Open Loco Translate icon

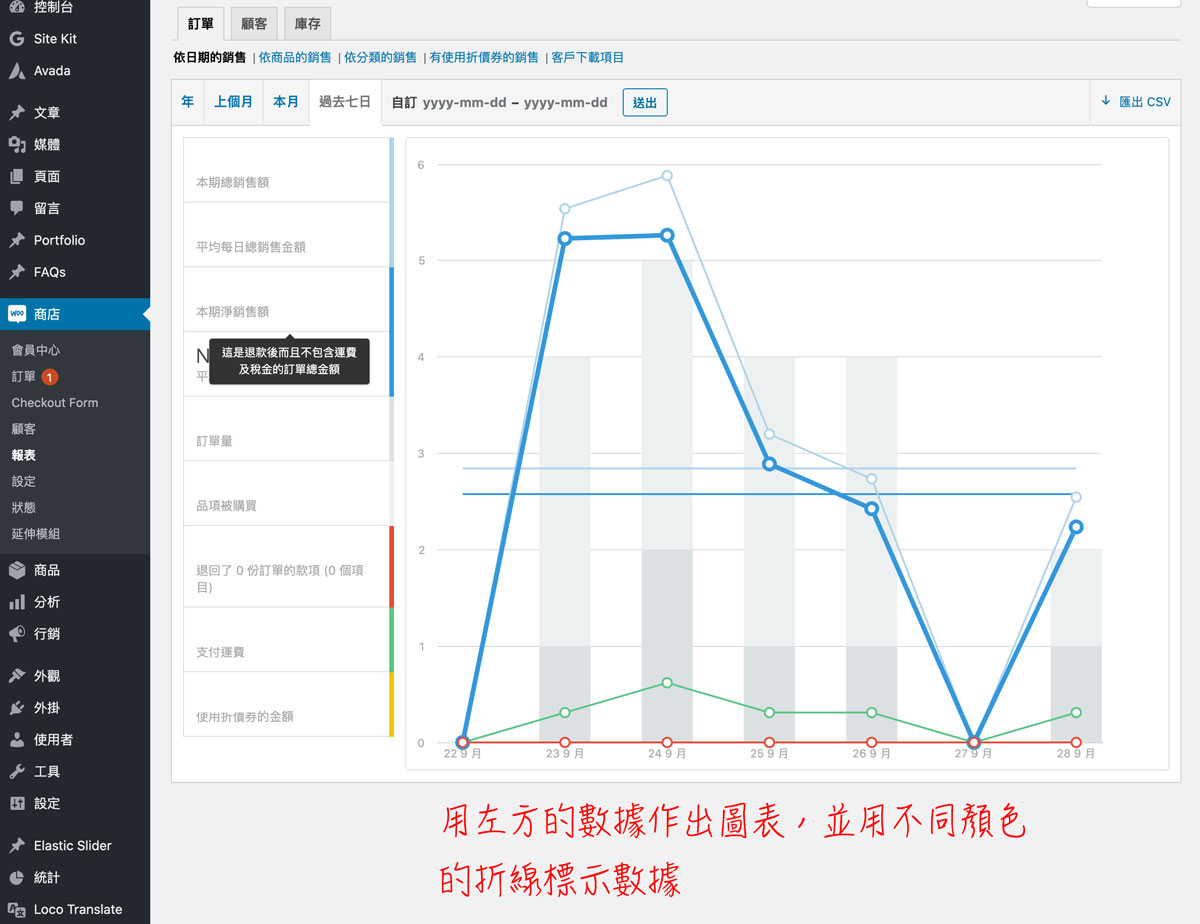(17, 910)
